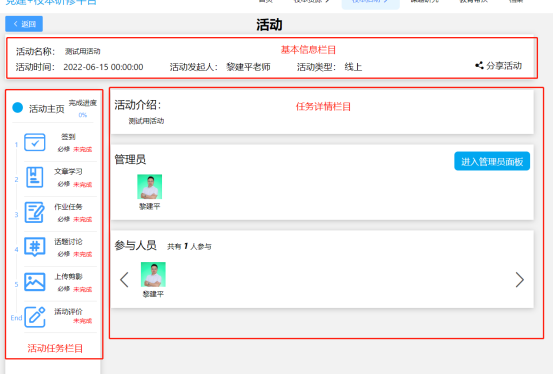Click the activity time 2022-06-15 00:00:00

coord(103,67)
